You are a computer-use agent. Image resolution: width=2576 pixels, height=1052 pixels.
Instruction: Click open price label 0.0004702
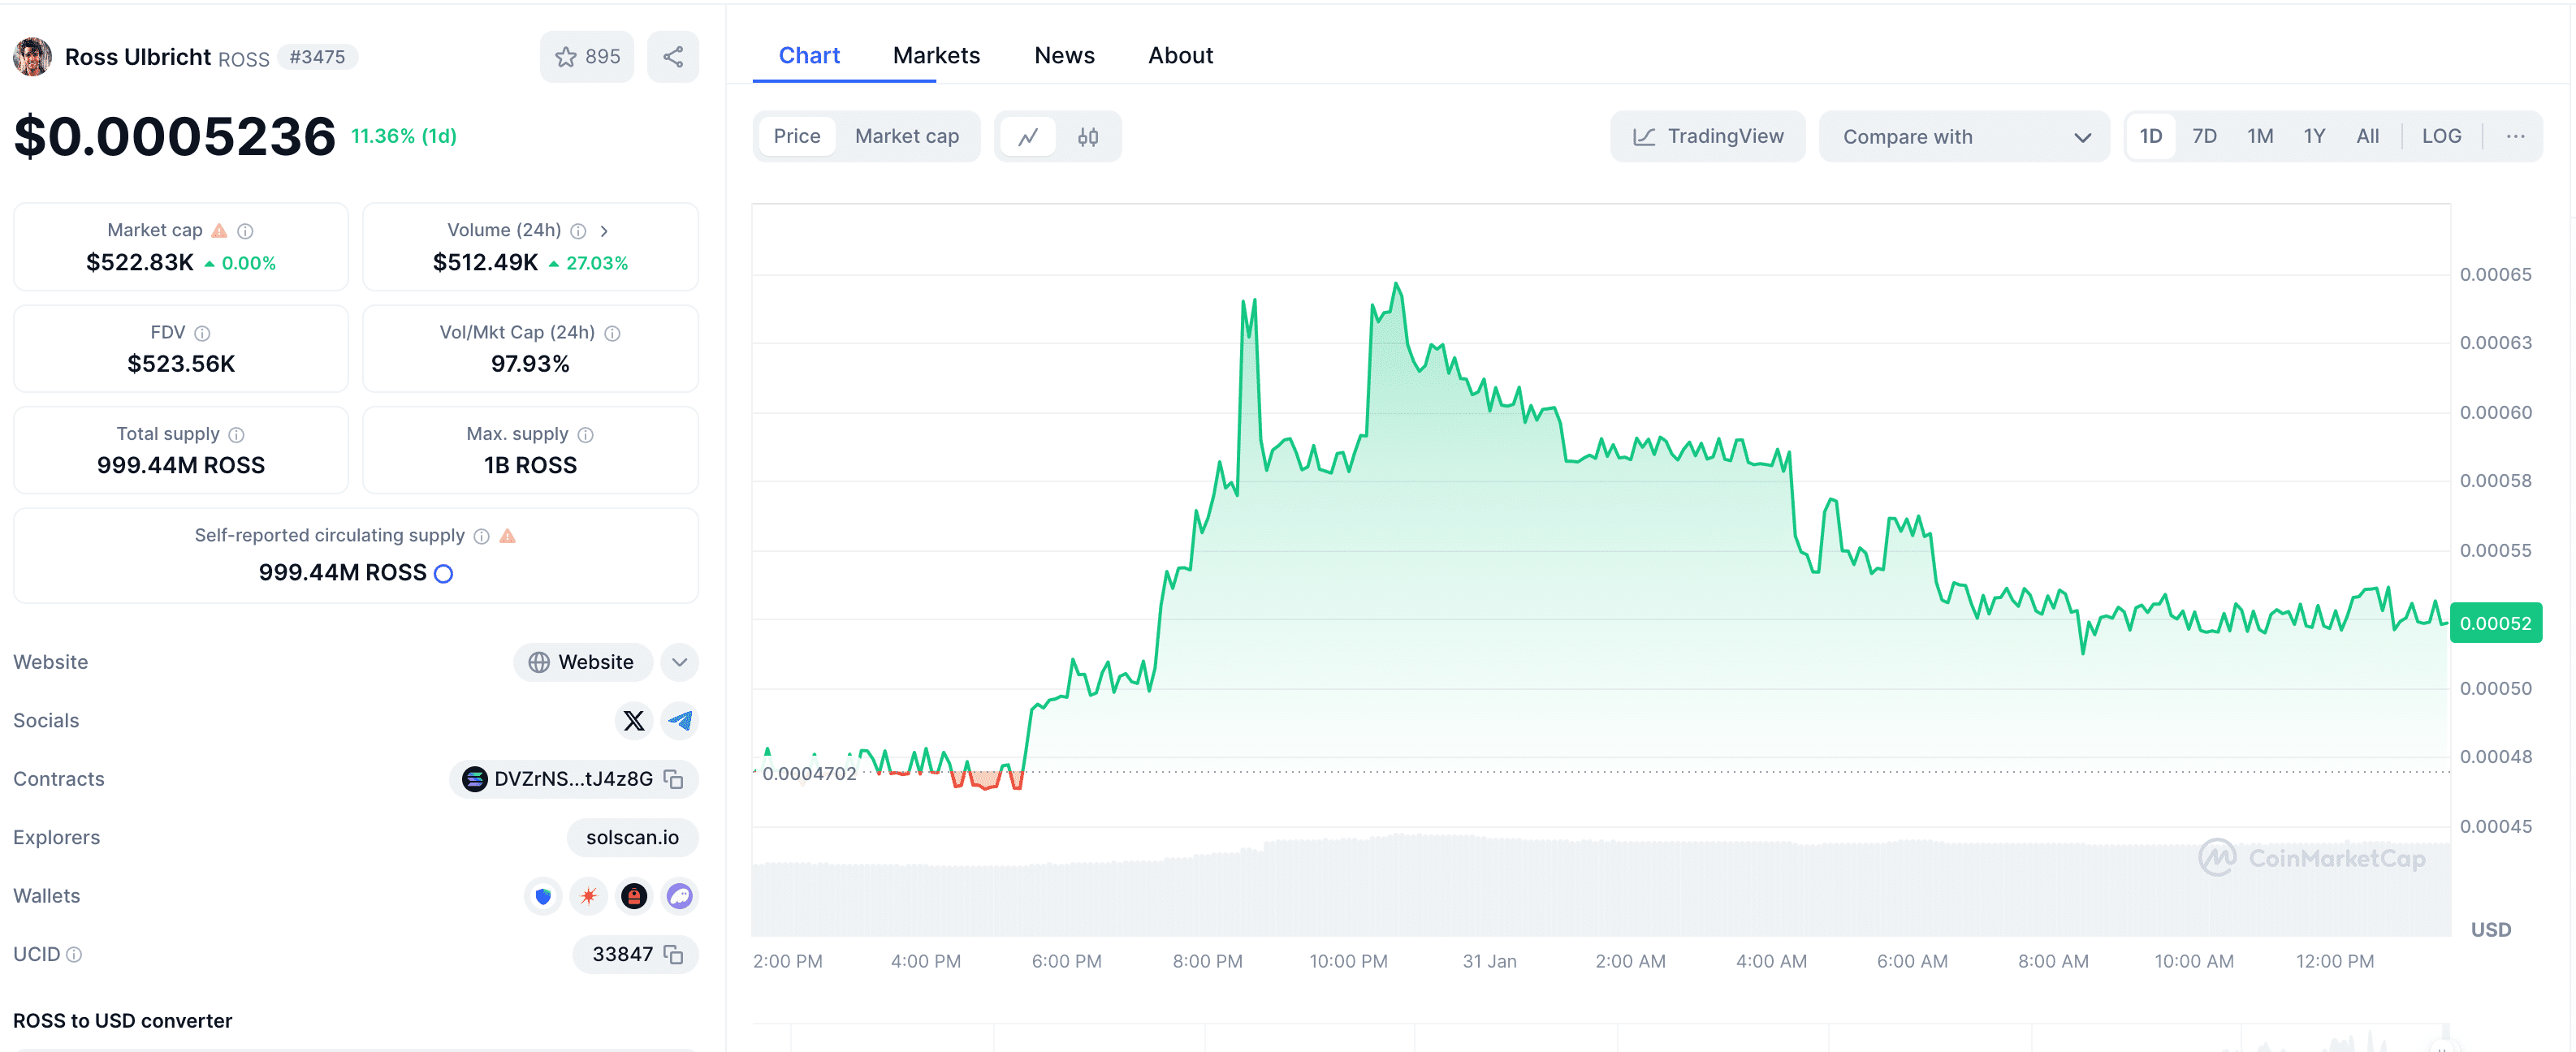(809, 774)
